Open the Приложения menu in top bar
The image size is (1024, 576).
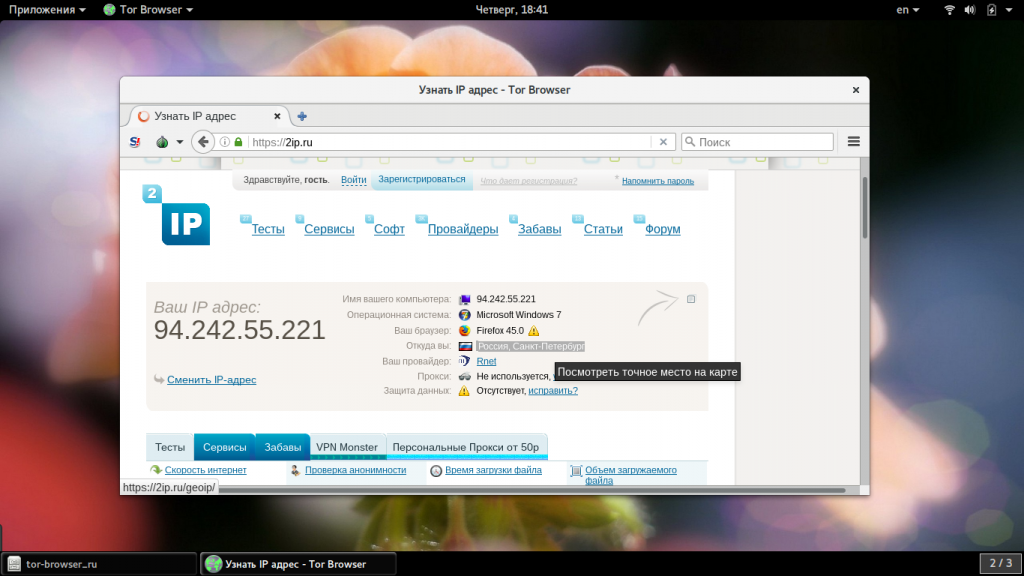click(x=47, y=10)
